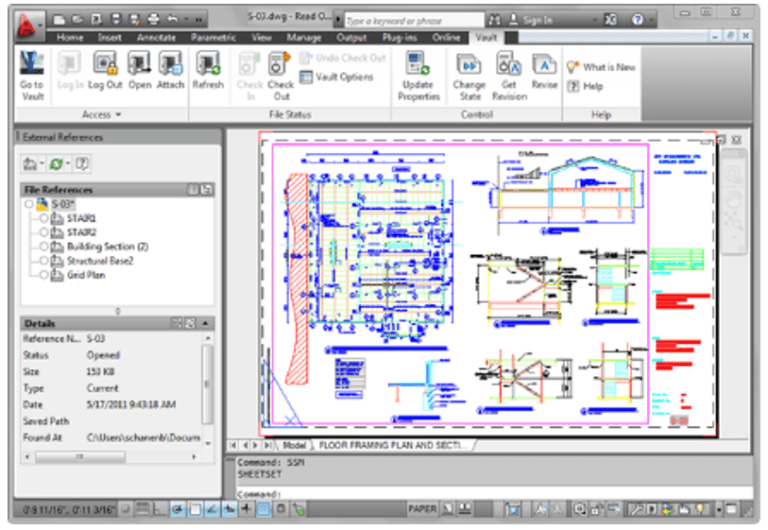Toggle the L-shaped Ortho mode icon in status bar
The image size is (768, 530).
point(159,509)
